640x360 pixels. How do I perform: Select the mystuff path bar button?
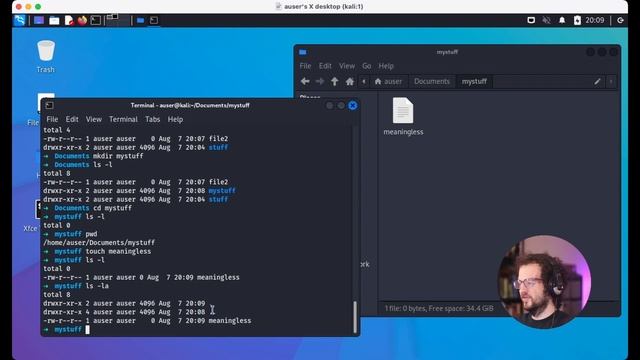[474, 81]
